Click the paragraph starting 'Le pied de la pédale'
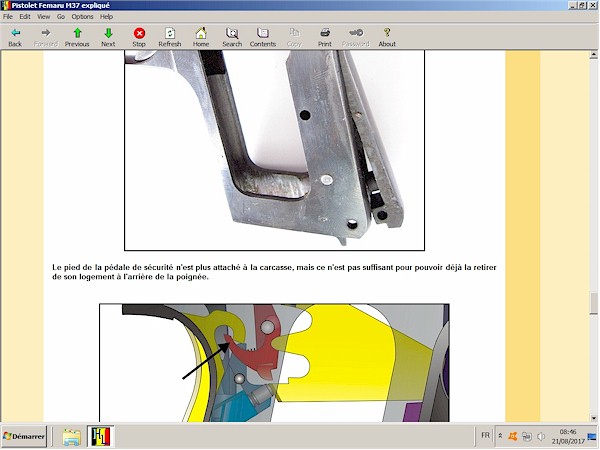 click(x=274, y=272)
